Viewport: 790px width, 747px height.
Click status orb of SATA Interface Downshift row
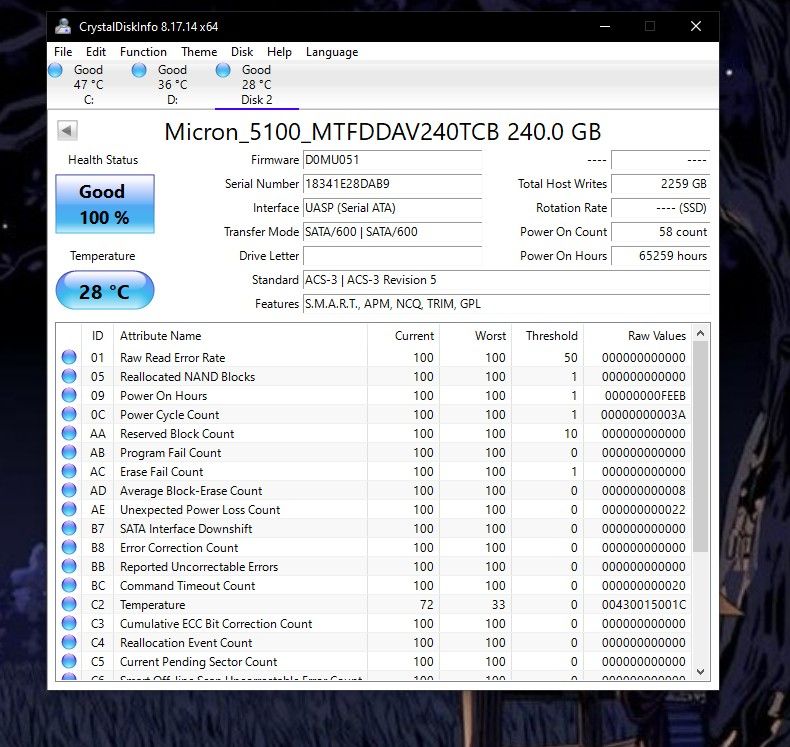pyautogui.click(x=69, y=528)
